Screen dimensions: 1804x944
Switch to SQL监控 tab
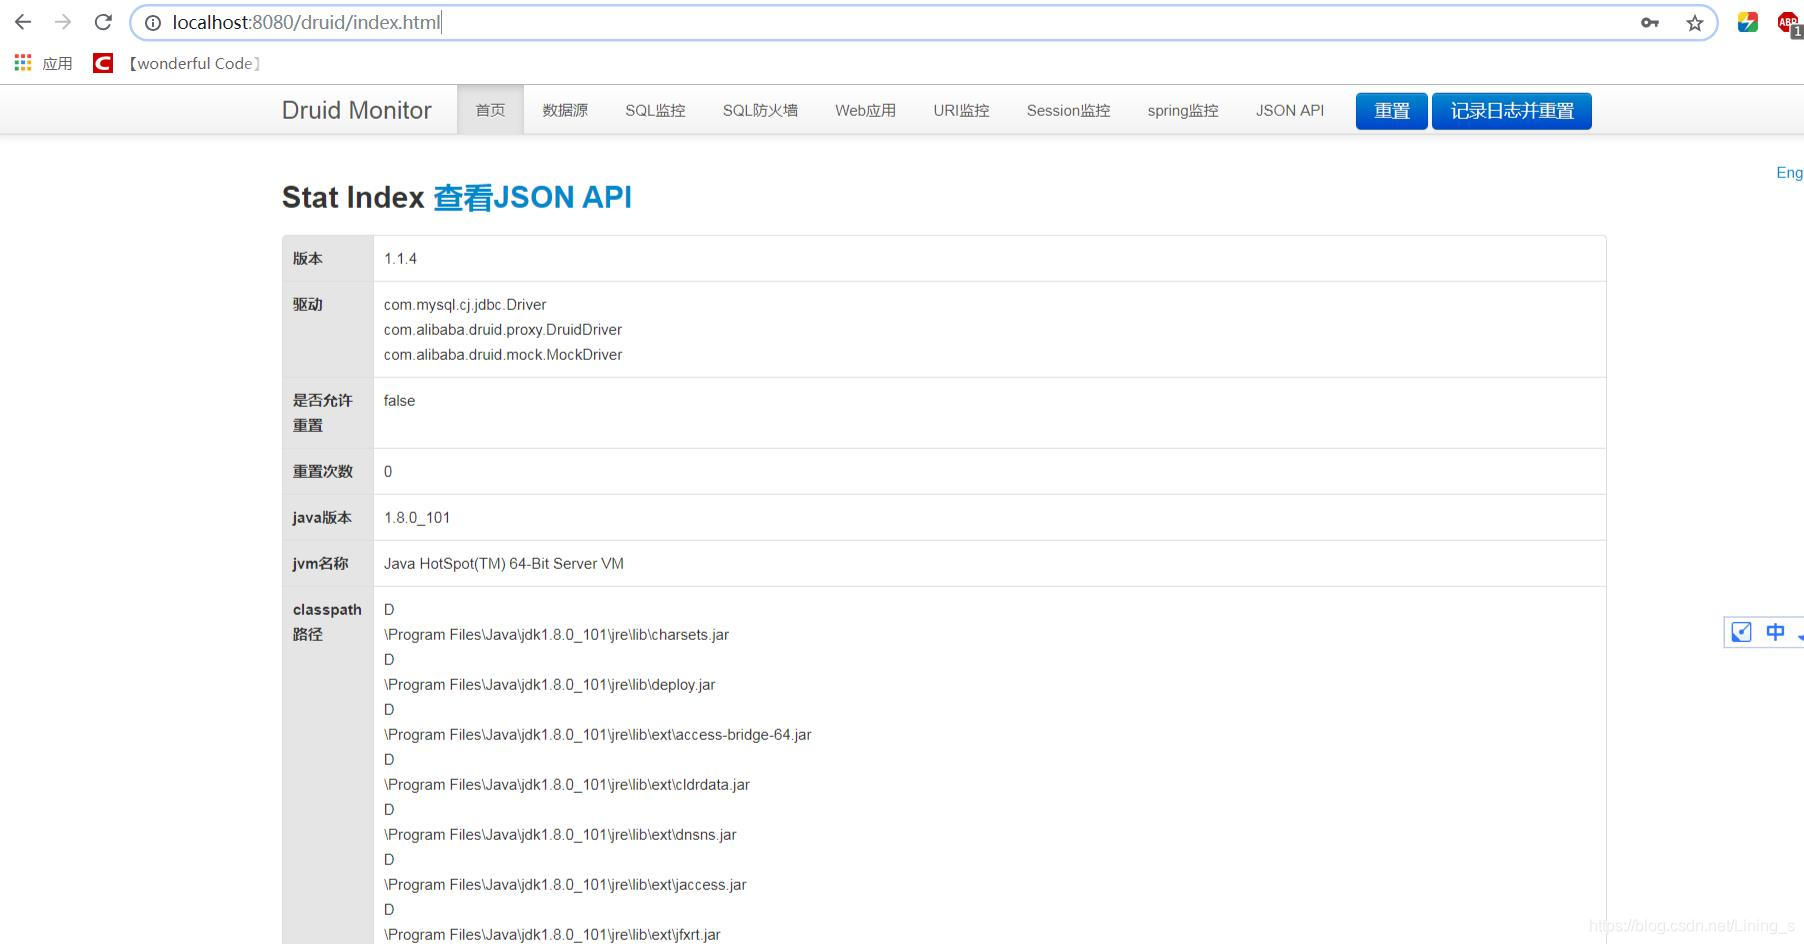[x=655, y=110]
